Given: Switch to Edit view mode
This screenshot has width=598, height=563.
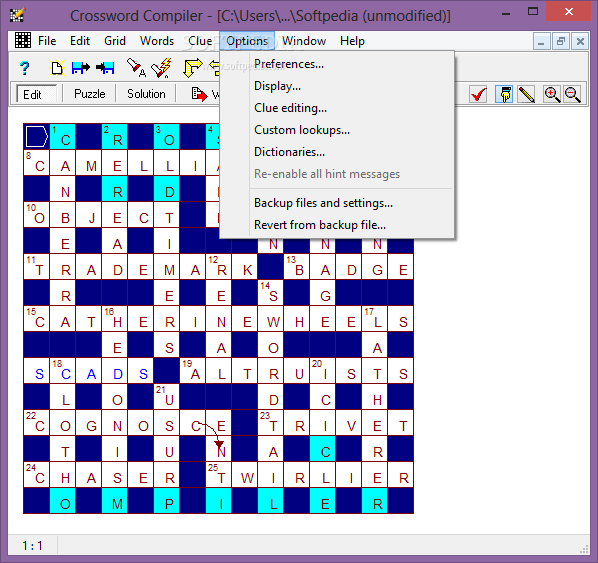Looking at the screenshot, I should point(37,94).
